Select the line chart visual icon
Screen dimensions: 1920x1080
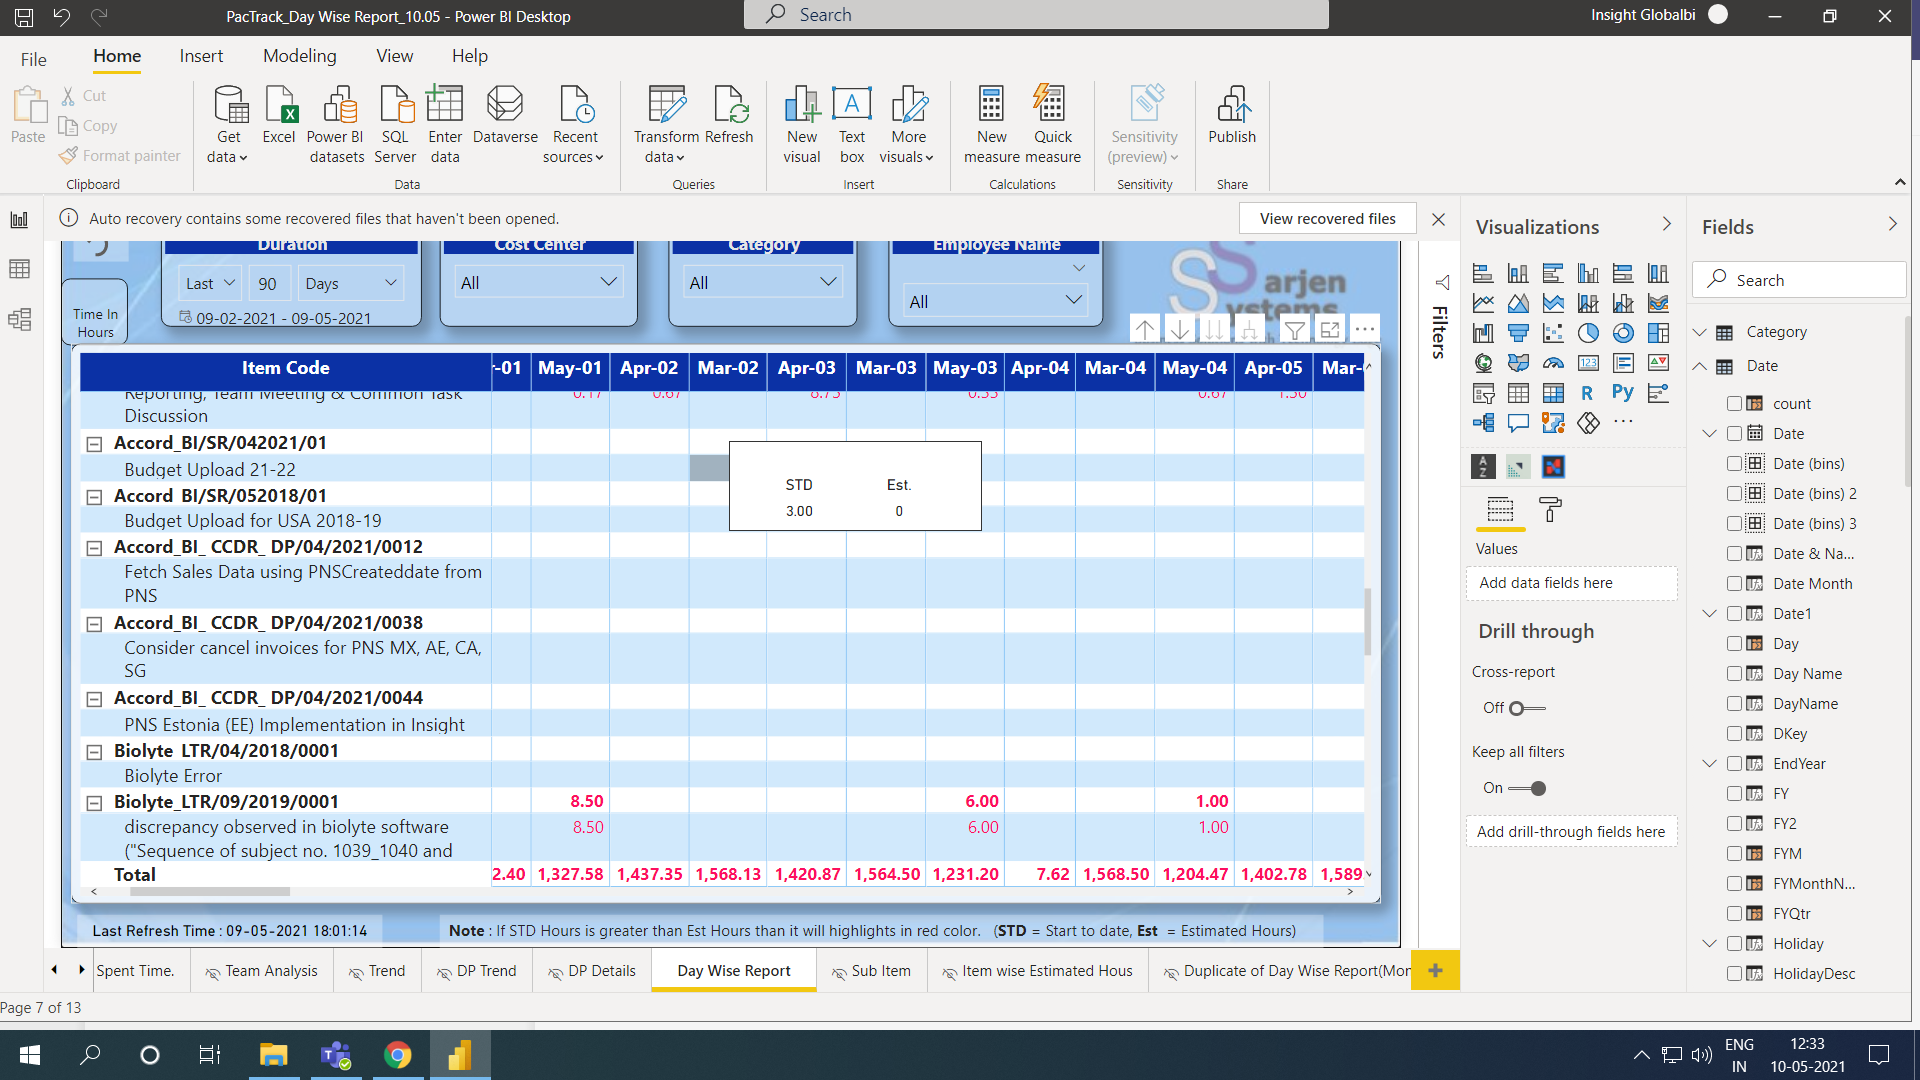click(1484, 303)
